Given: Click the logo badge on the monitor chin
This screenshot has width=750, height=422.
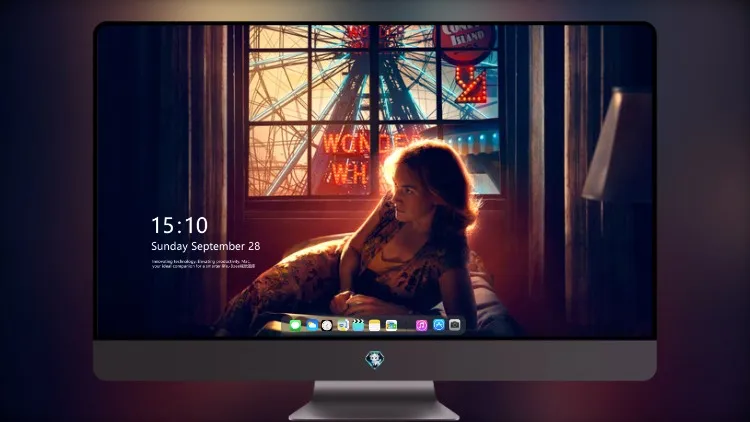Looking at the screenshot, I should (x=375, y=359).
